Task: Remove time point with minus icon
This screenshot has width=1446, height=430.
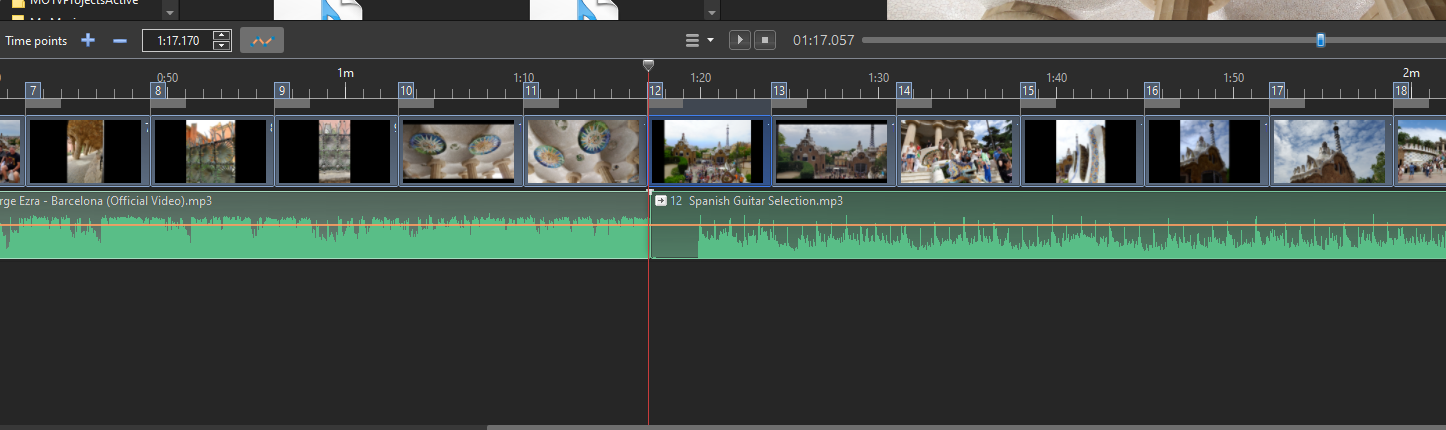Action: [x=120, y=40]
